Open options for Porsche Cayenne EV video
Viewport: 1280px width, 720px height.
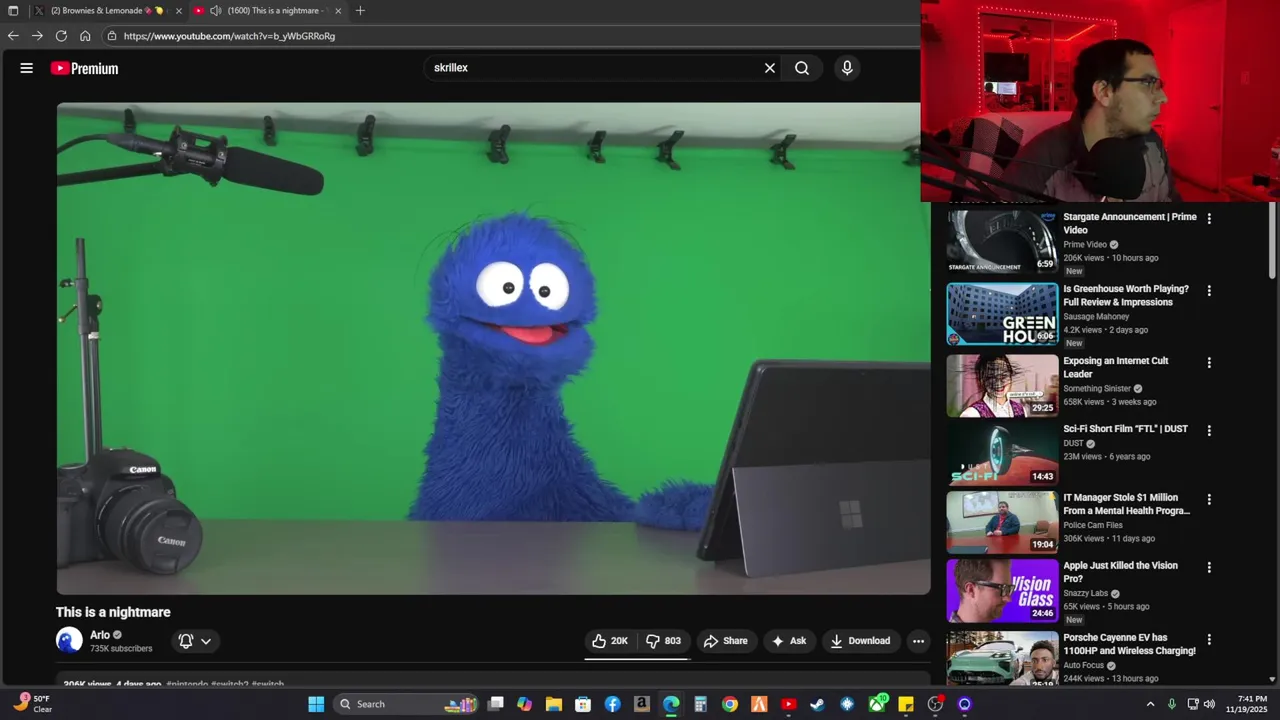[x=1209, y=638]
